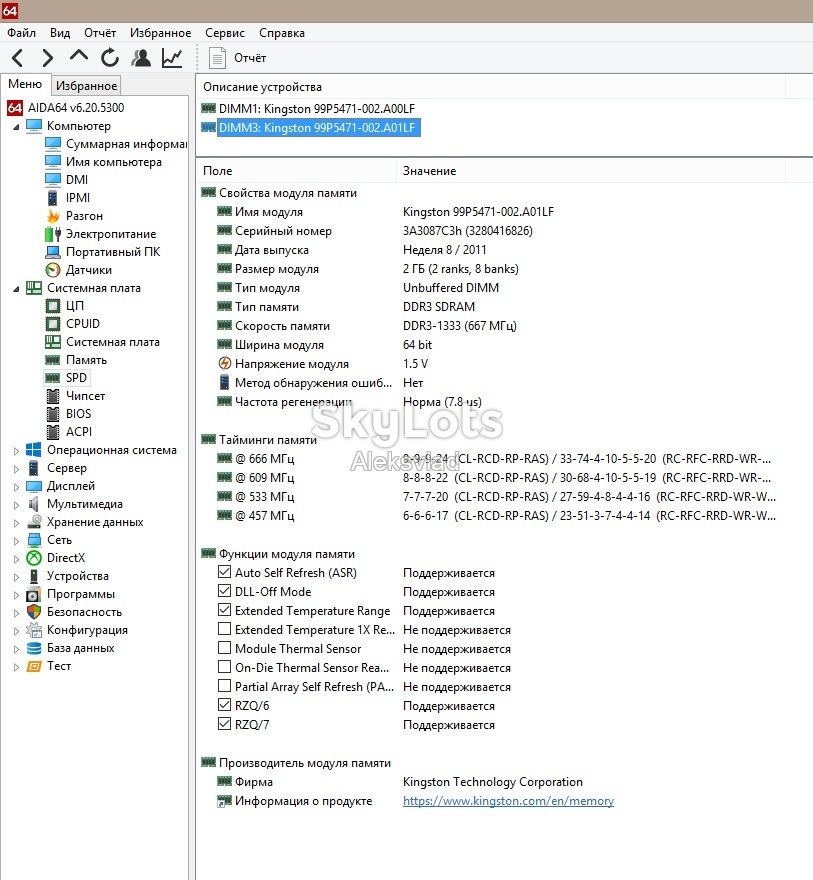Toggle the Module Thermal Sensor checkbox
Screen dimensions: 813x880
tap(224, 648)
